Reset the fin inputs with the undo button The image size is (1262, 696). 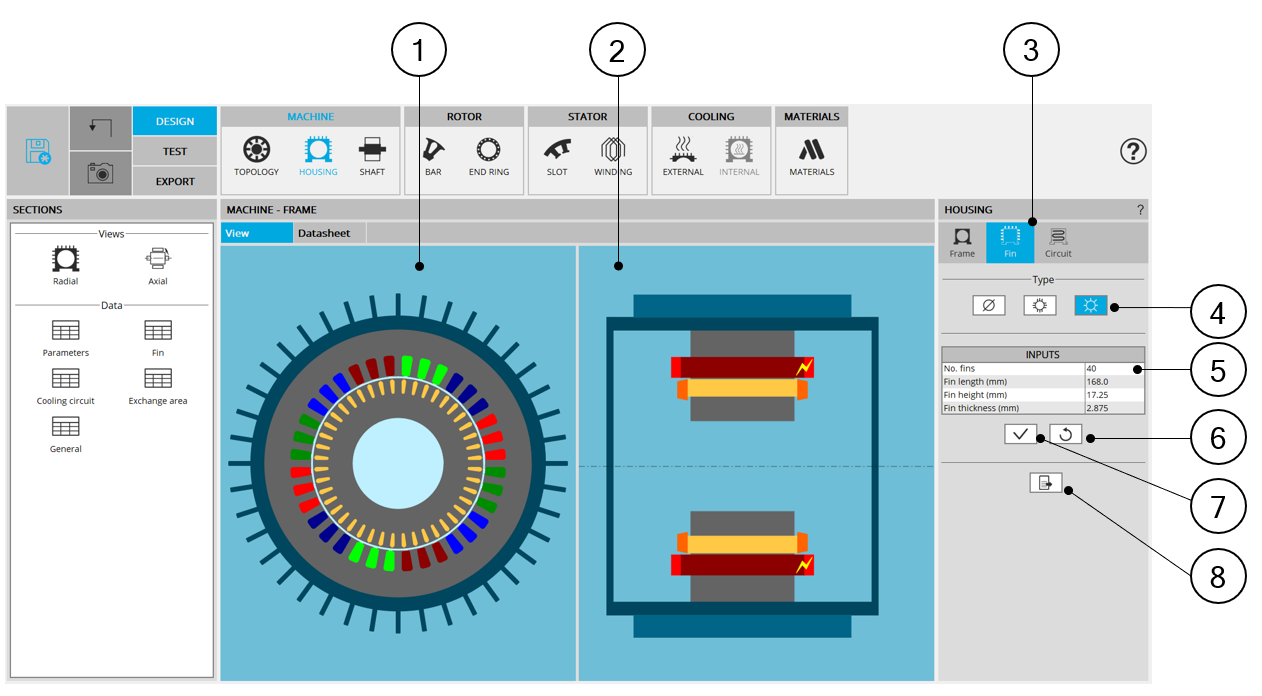click(x=1066, y=434)
